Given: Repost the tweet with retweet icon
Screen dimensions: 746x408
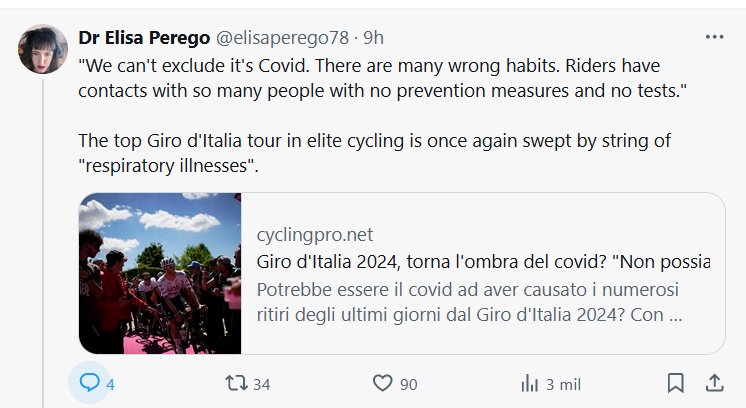Looking at the screenshot, I should [x=233, y=383].
